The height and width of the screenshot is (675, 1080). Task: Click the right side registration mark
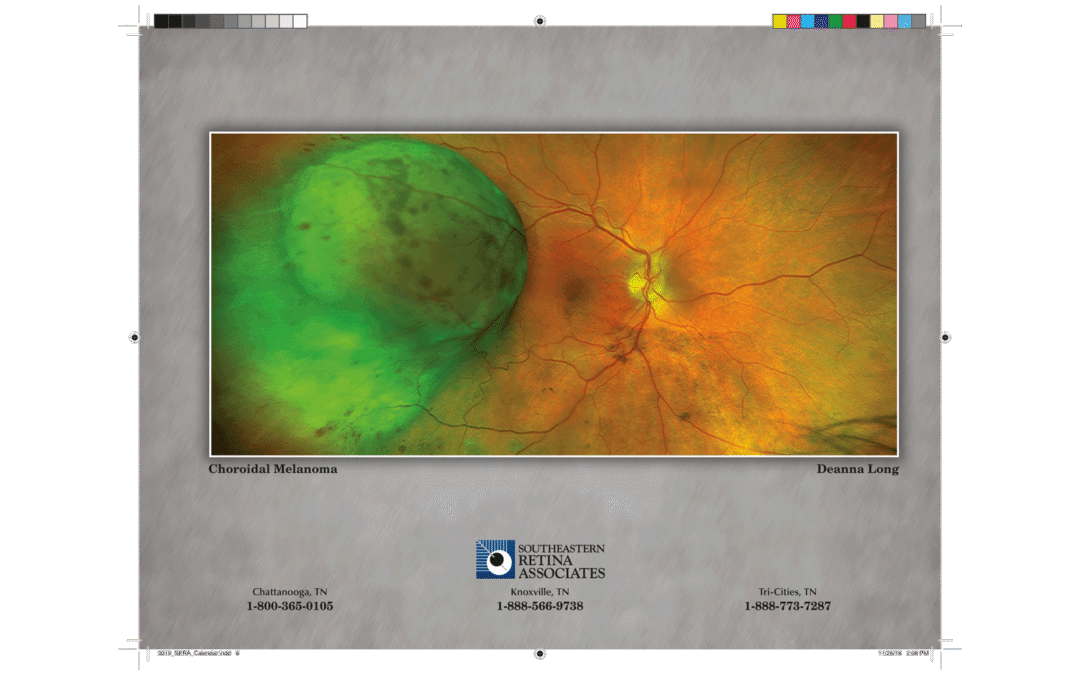(946, 338)
